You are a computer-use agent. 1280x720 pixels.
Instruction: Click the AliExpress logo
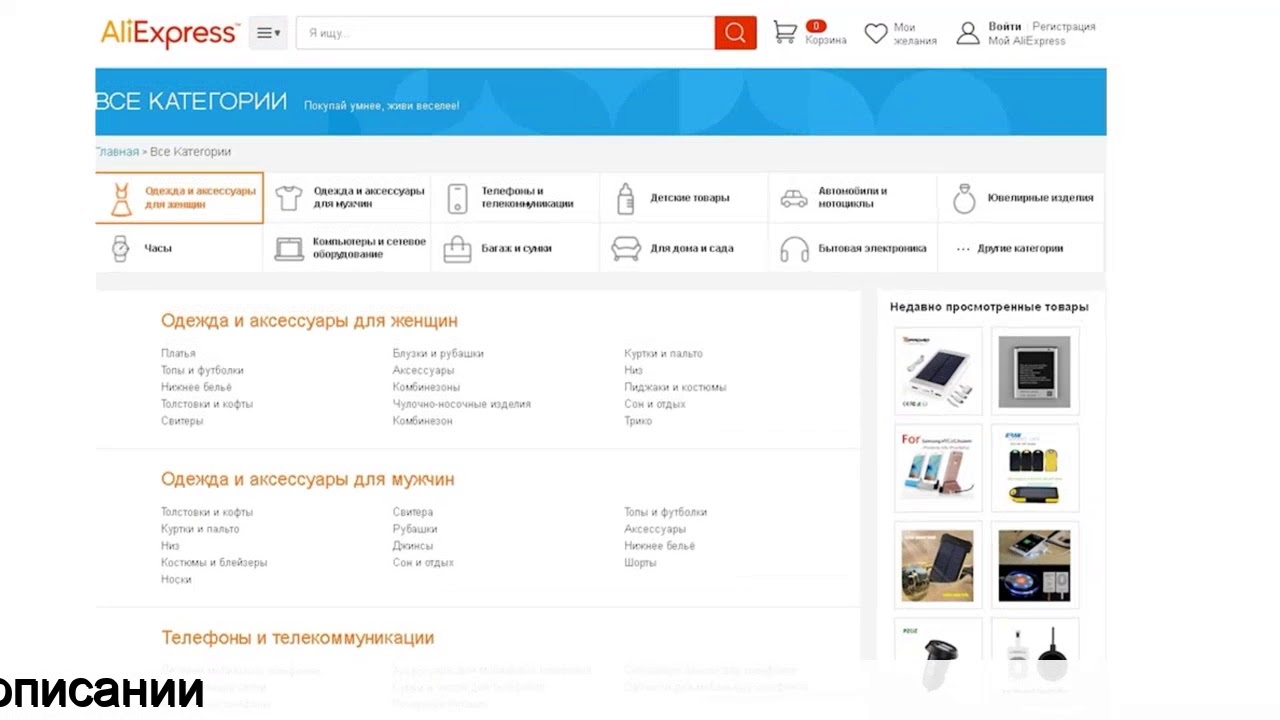pyautogui.click(x=170, y=33)
